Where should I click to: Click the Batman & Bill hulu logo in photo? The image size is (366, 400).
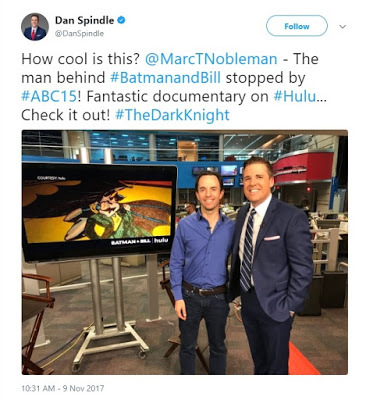tap(139, 242)
